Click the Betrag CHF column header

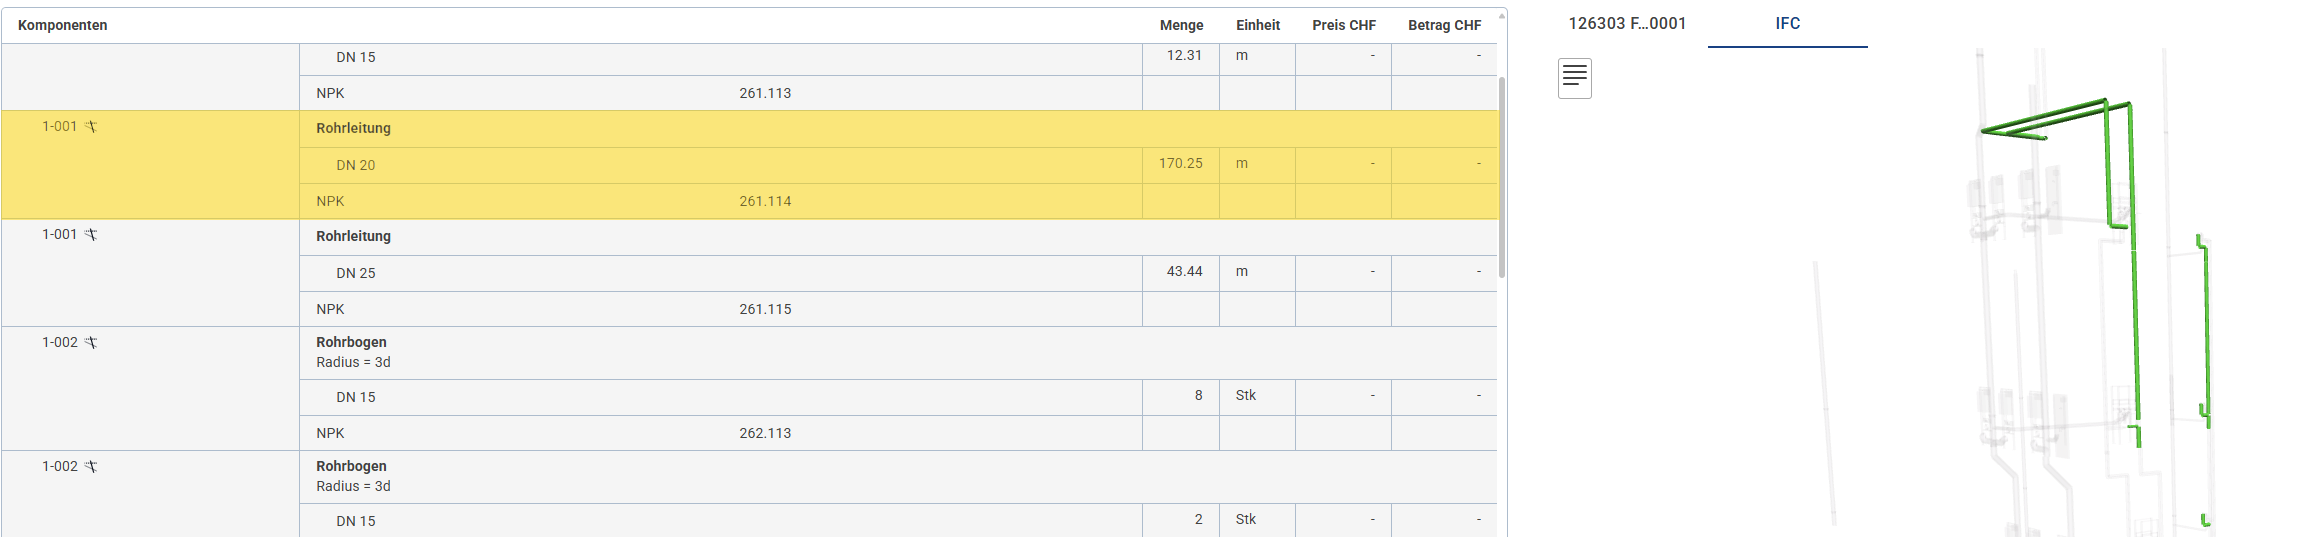1444,25
